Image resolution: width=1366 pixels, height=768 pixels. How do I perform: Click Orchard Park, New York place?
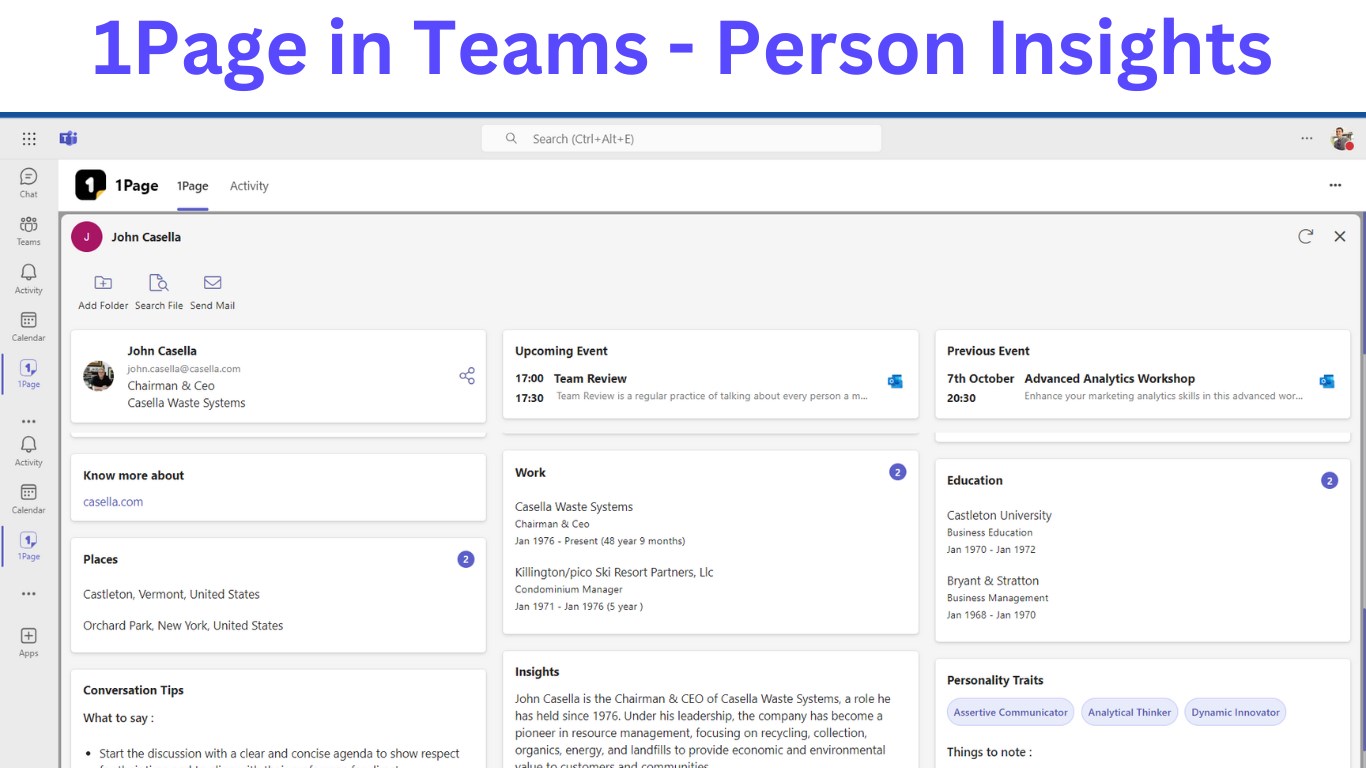(x=183, y=626)
